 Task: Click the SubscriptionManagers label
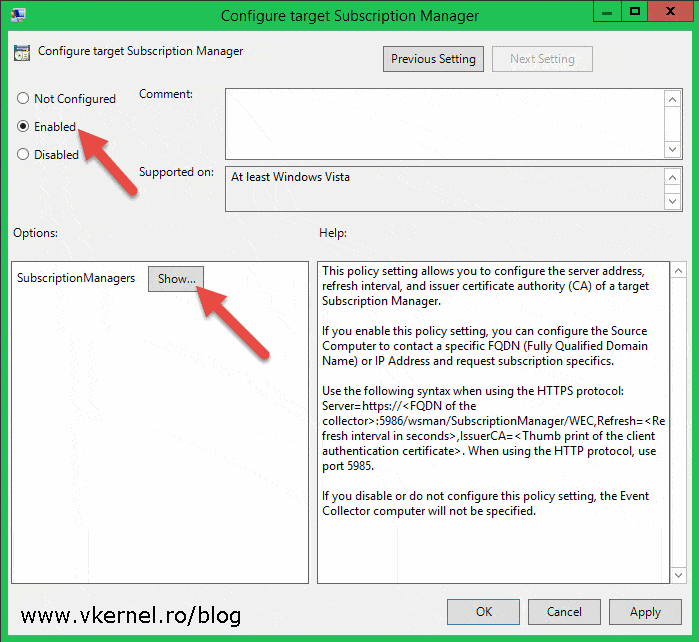76,278
